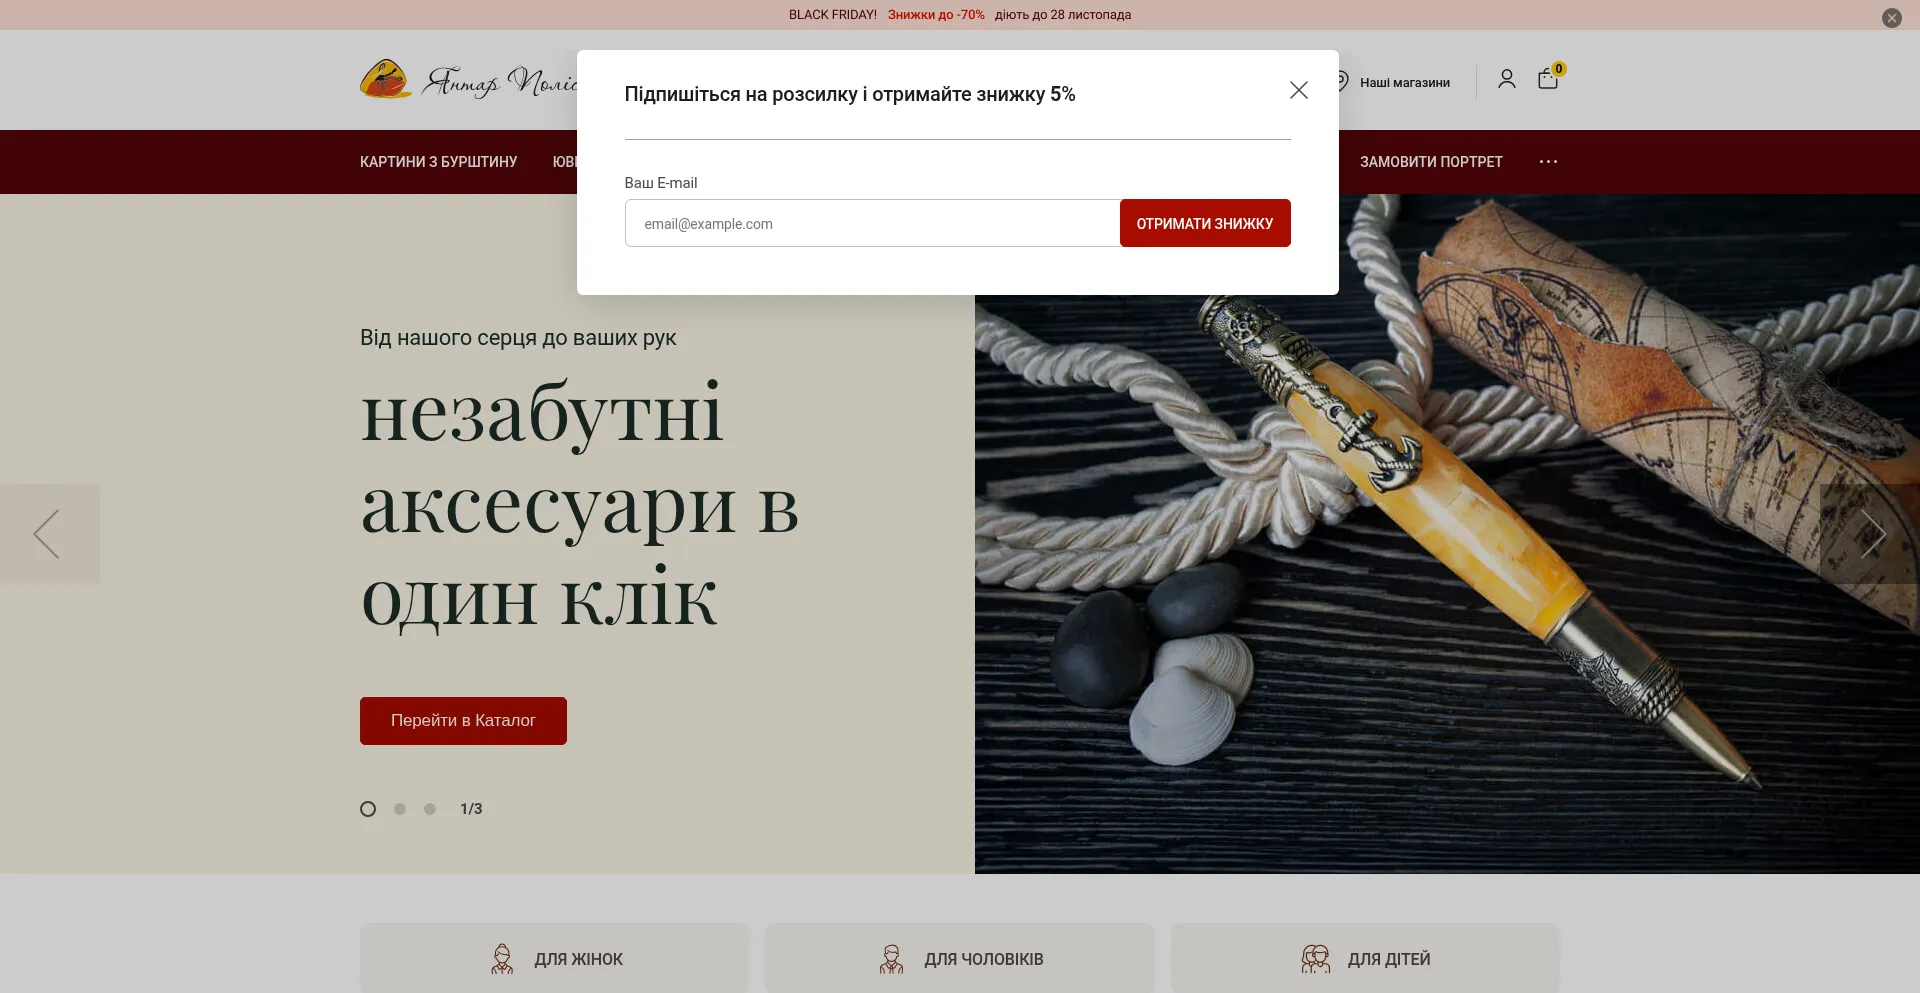Open Картини з бурштину menu

pos(438,162)
